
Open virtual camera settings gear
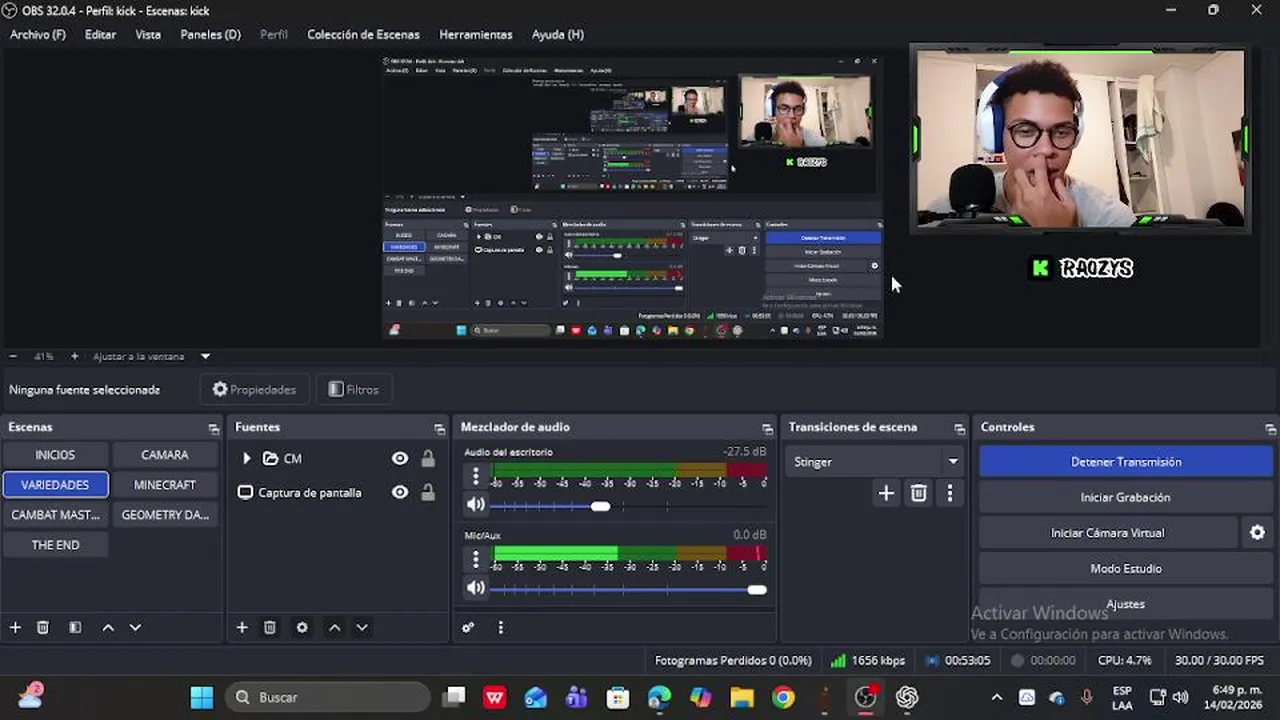[x=1258, y=533]
